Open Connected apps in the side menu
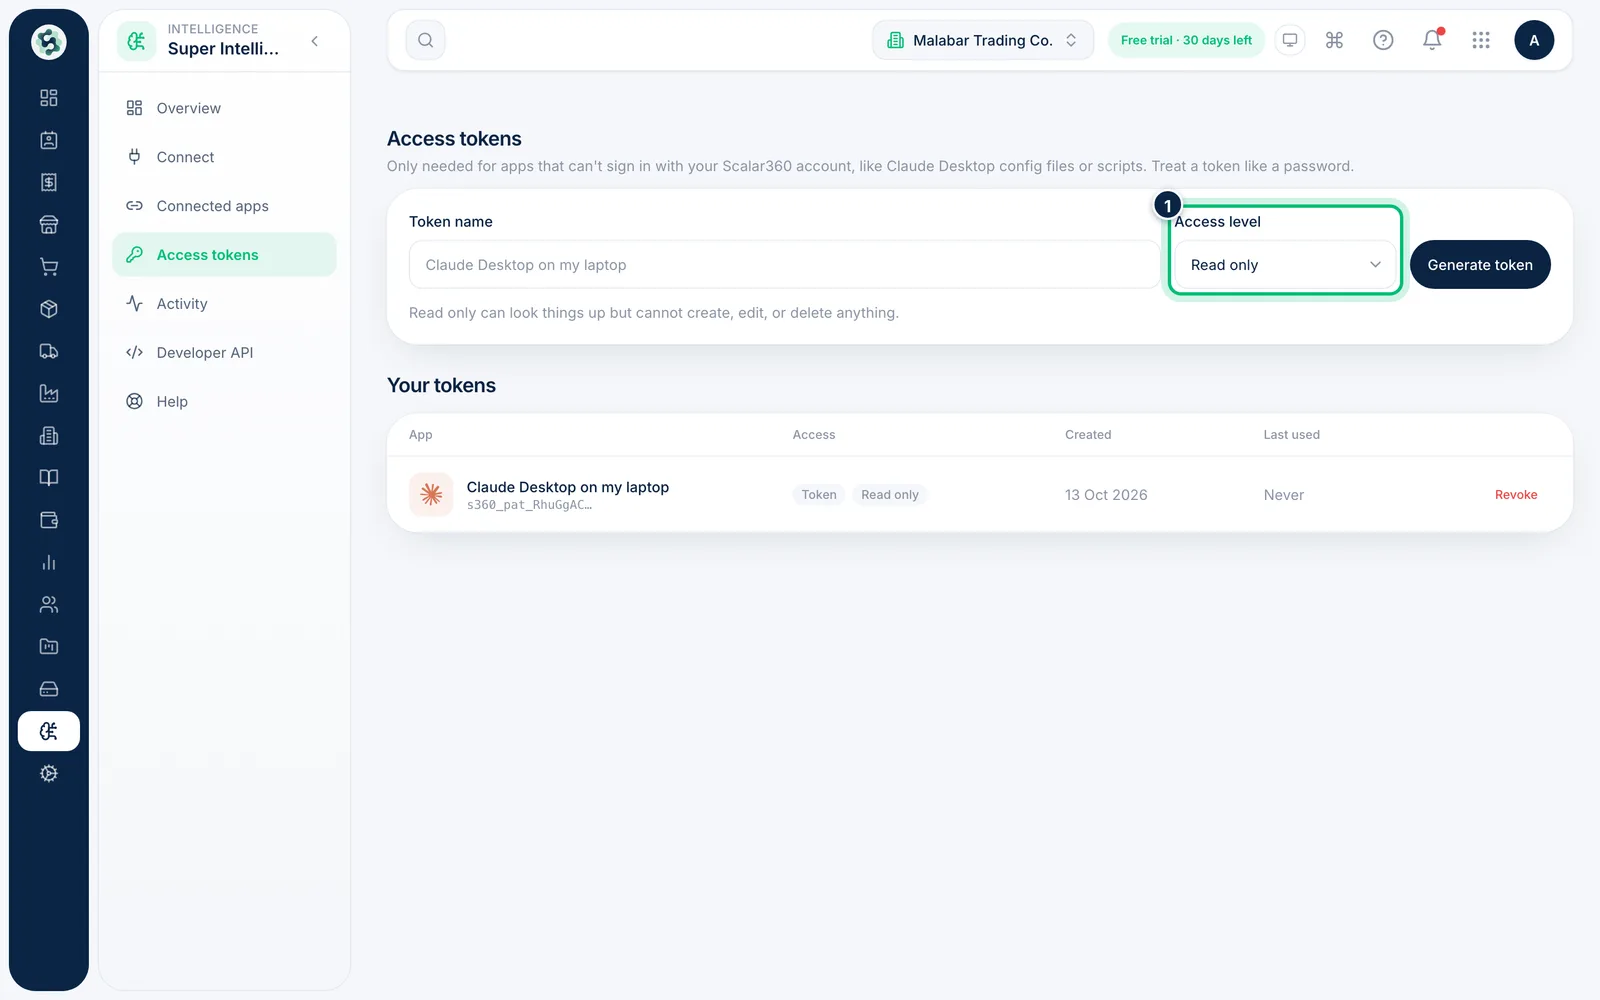1600x1000 pixels. click(224, 206)
